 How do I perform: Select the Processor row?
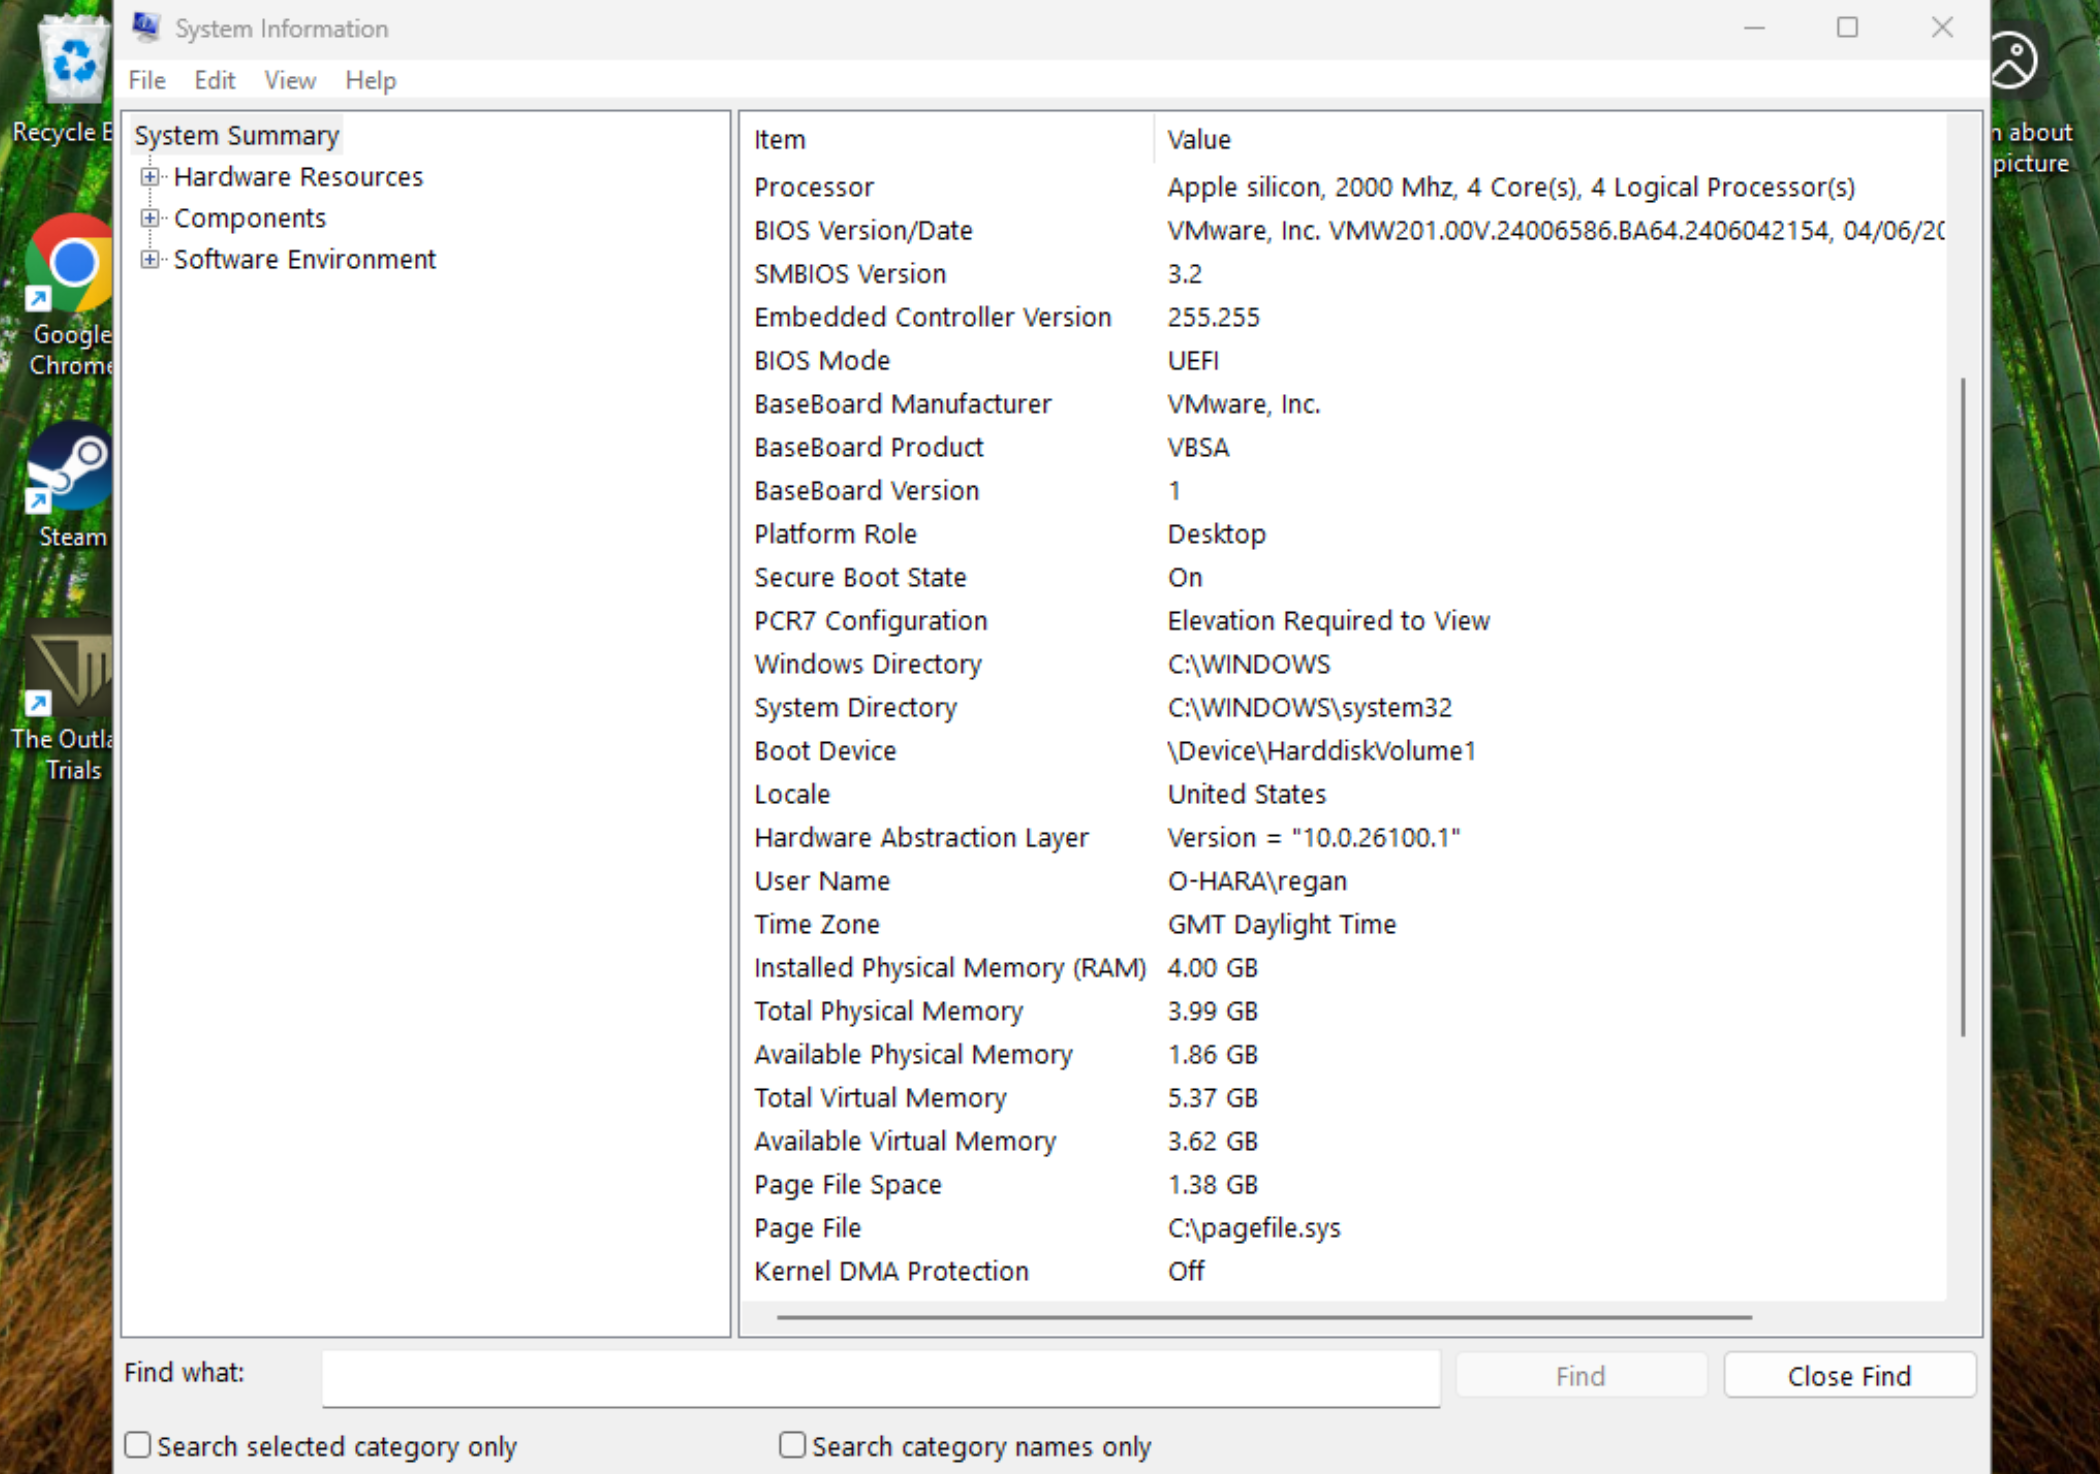1344,187
